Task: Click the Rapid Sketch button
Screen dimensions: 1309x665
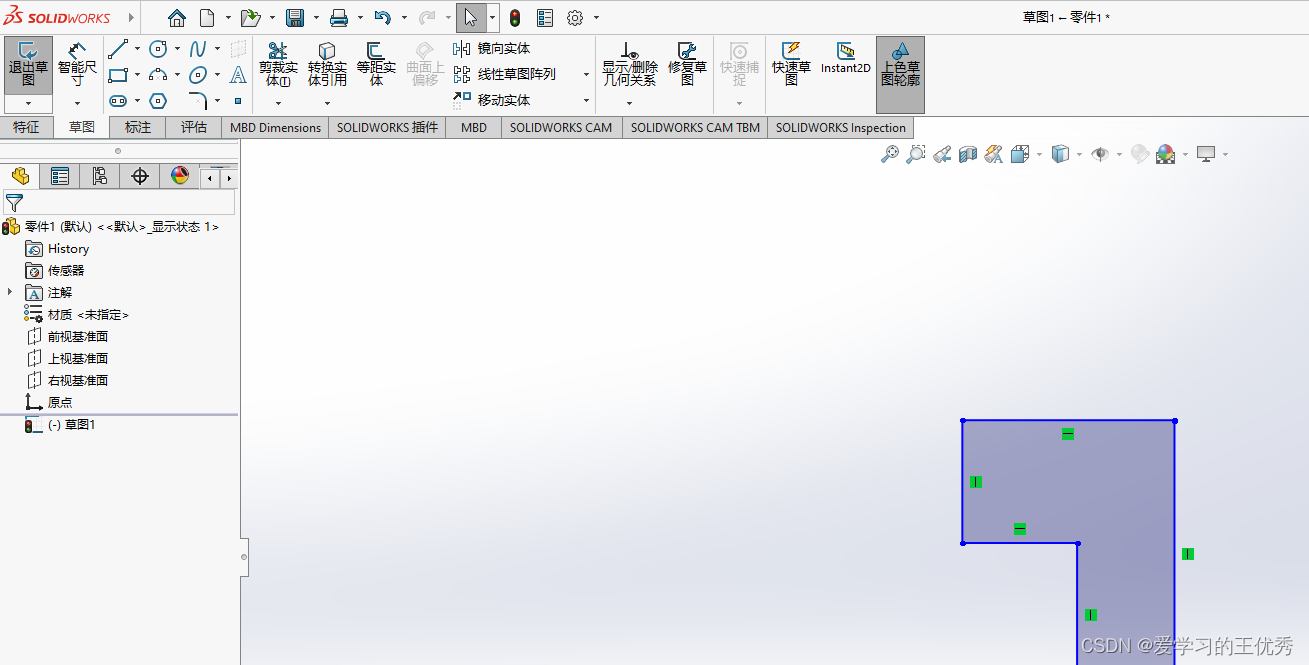Action: click(790, 62)
